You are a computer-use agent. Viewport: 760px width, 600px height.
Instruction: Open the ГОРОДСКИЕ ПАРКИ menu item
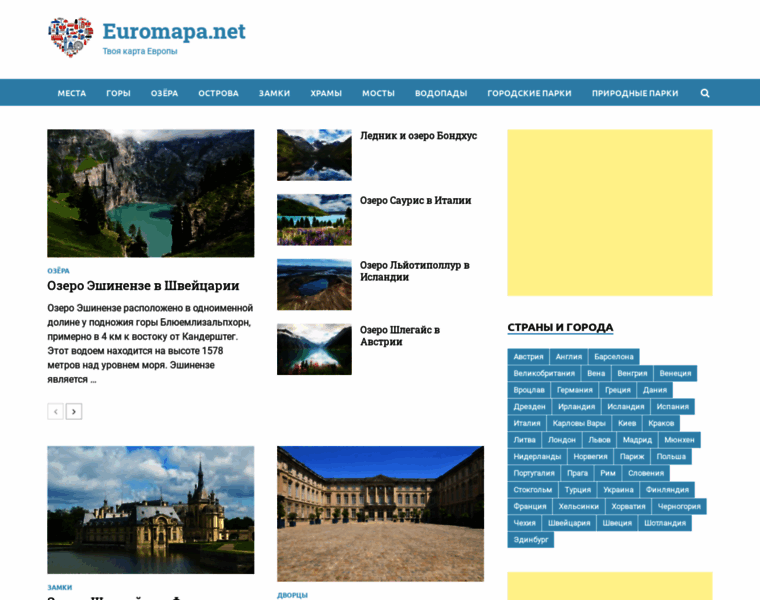click(529, 93)
